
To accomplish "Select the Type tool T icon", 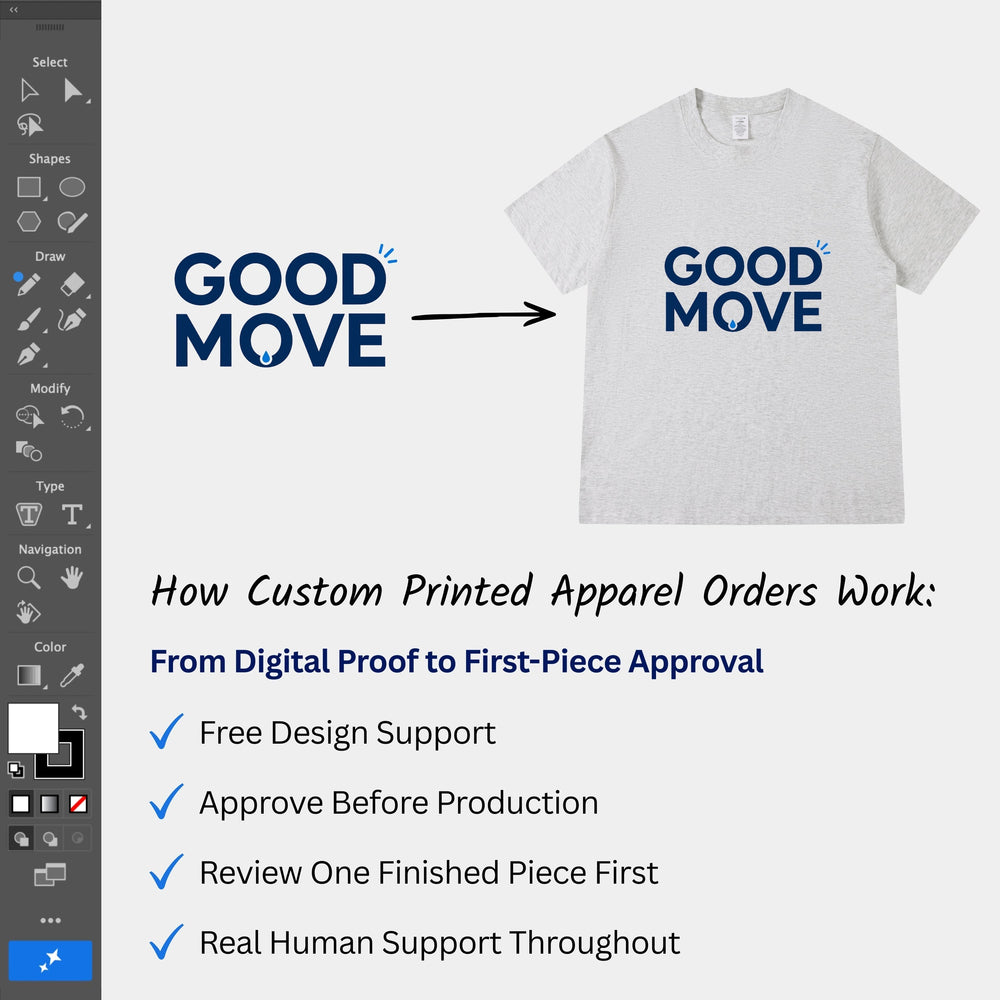I will [x=72, y=514].
